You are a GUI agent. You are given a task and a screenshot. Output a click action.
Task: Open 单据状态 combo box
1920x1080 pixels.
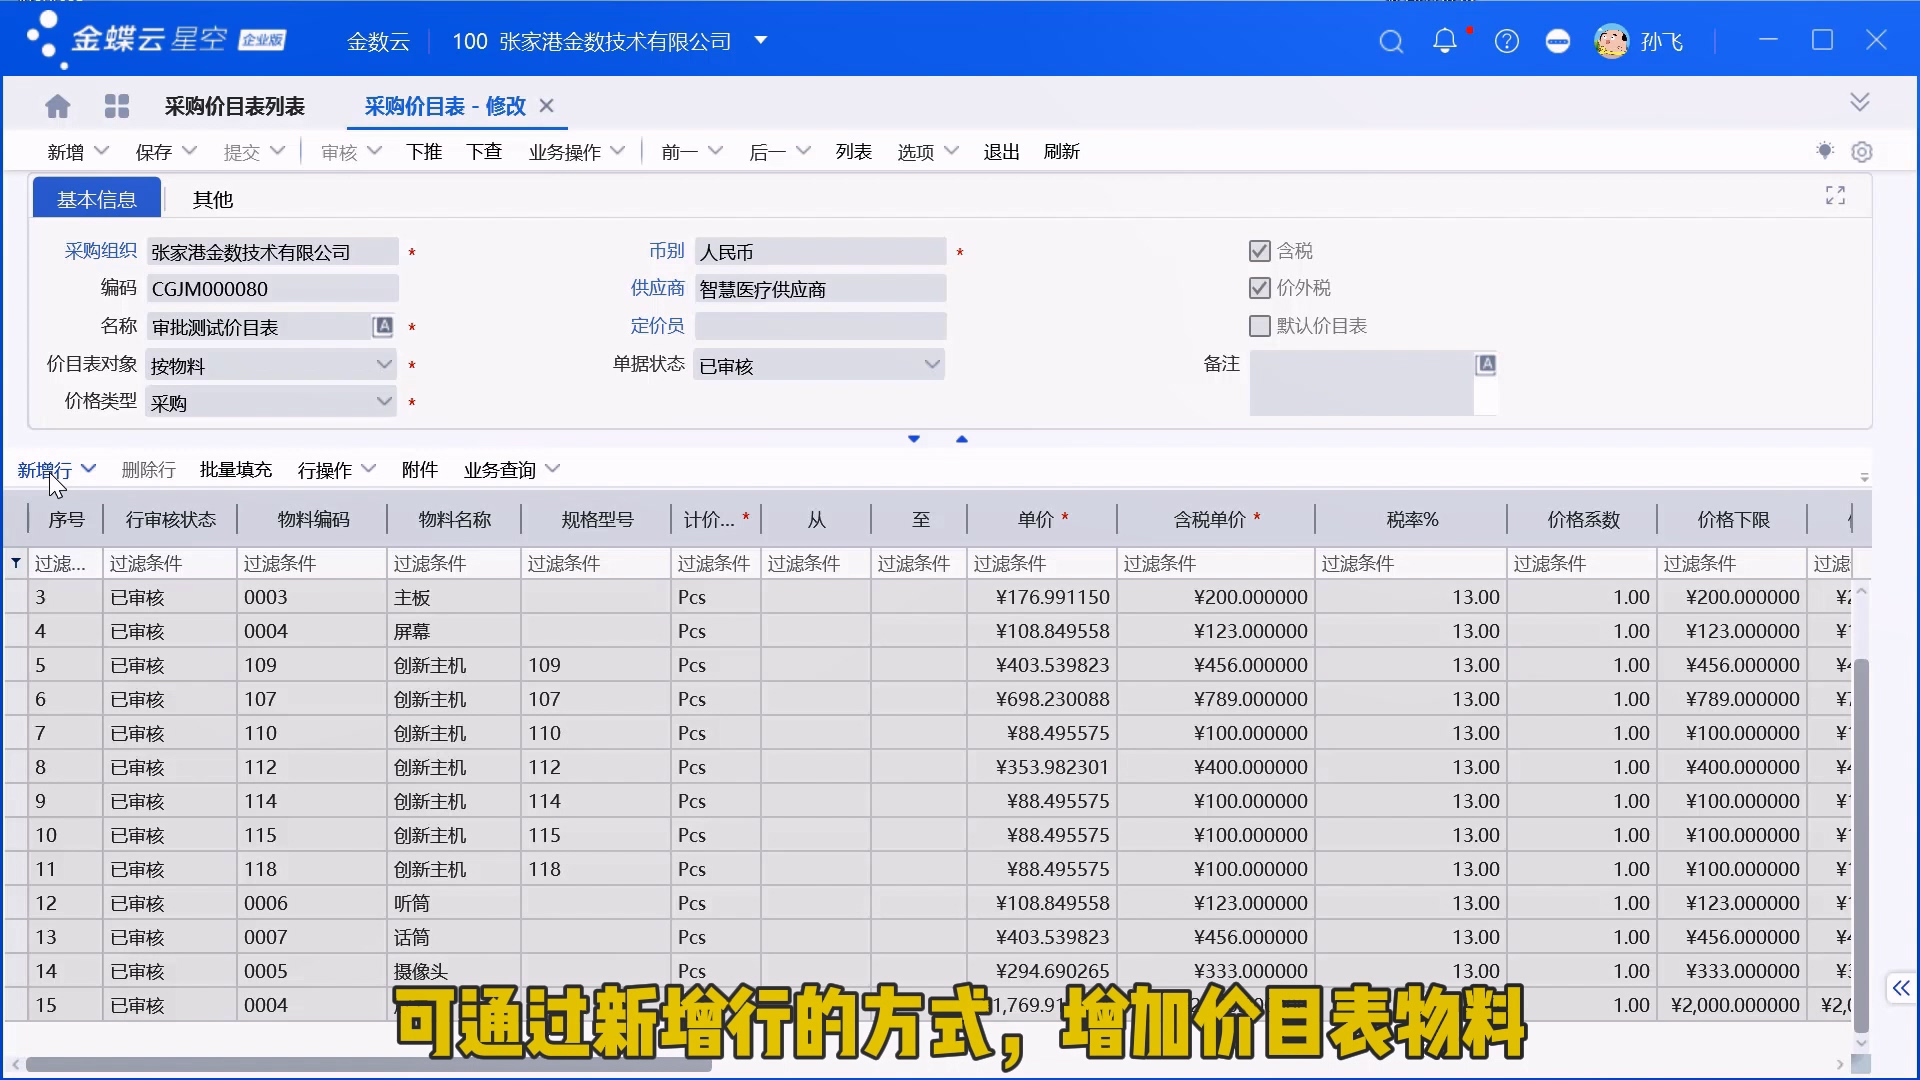(819, 365)
